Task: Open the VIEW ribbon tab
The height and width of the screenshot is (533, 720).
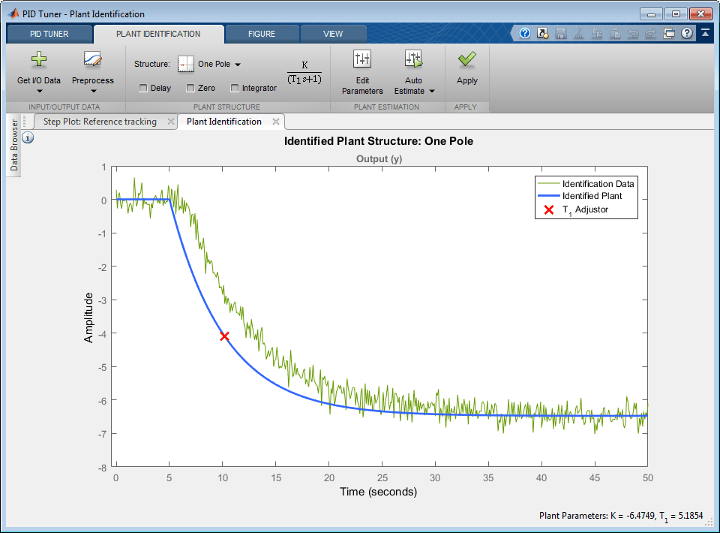Action: 333,33
